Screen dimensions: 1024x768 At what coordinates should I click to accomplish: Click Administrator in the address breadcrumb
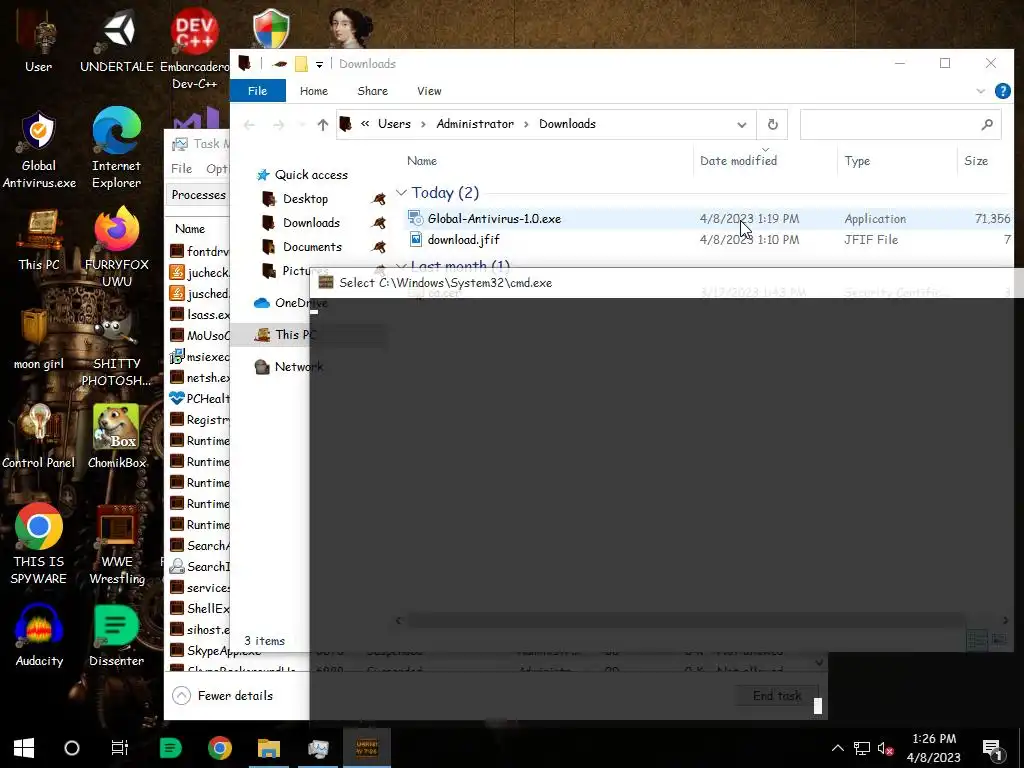point(475,124)
